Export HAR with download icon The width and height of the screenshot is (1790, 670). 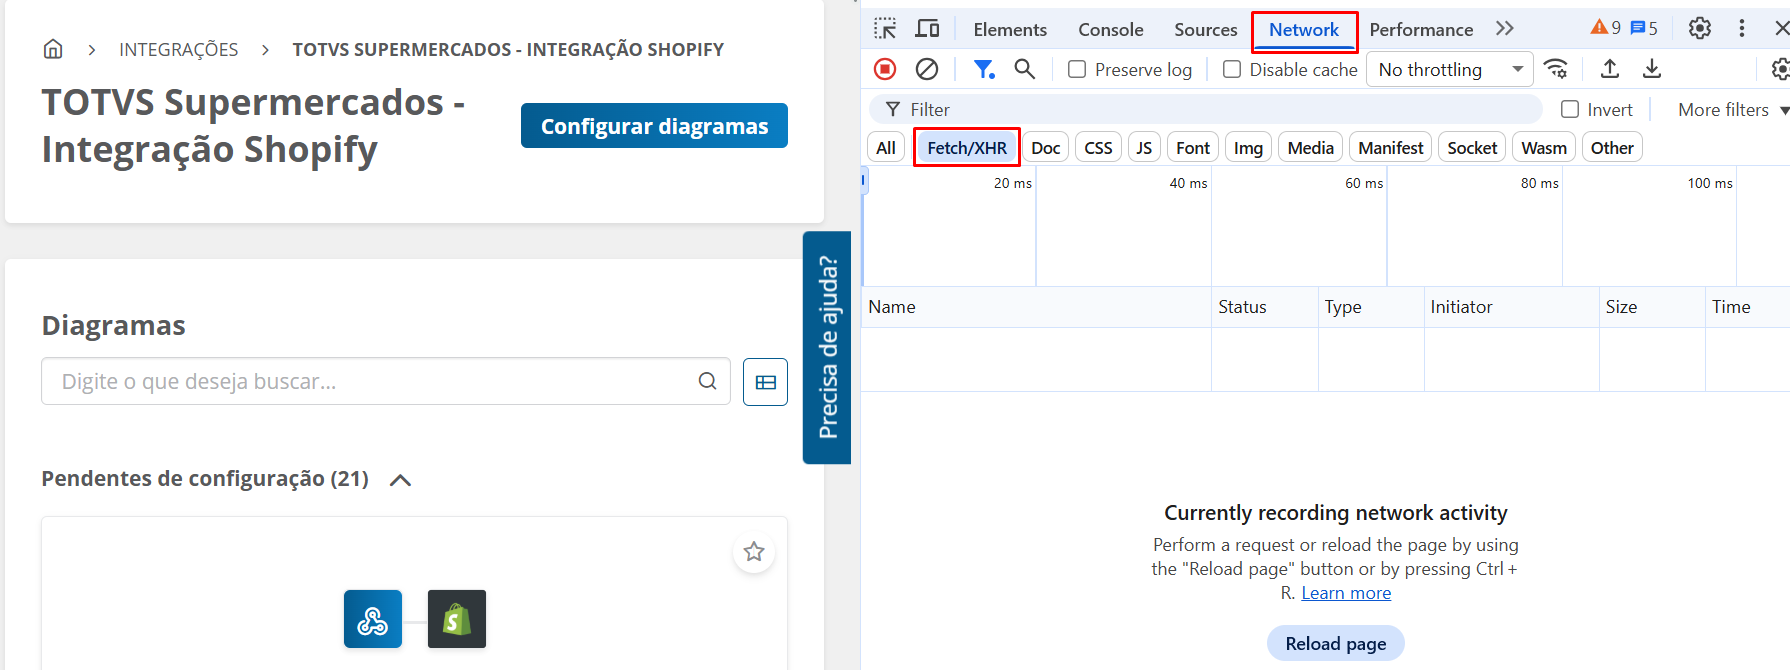tap(1652, 69)
